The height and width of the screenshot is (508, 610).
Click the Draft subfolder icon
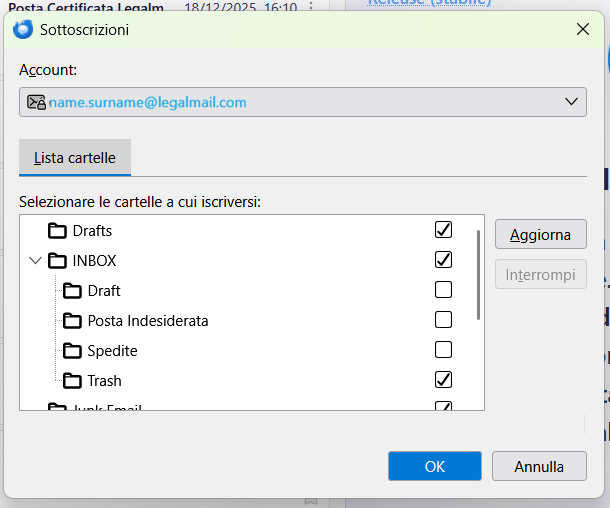click(x=72, y=291)
